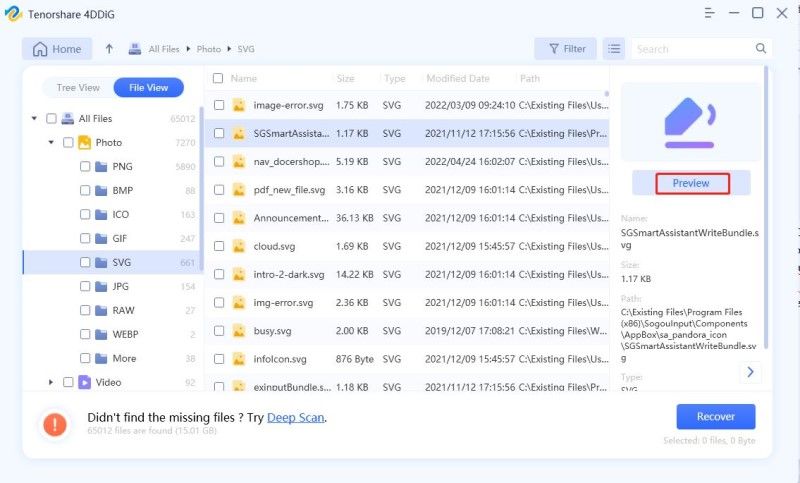Viewport: 800px width, 483px height.
Task: Tick the SVG folder checkbox
Action: pyautogui.click(x=85, y=262)
